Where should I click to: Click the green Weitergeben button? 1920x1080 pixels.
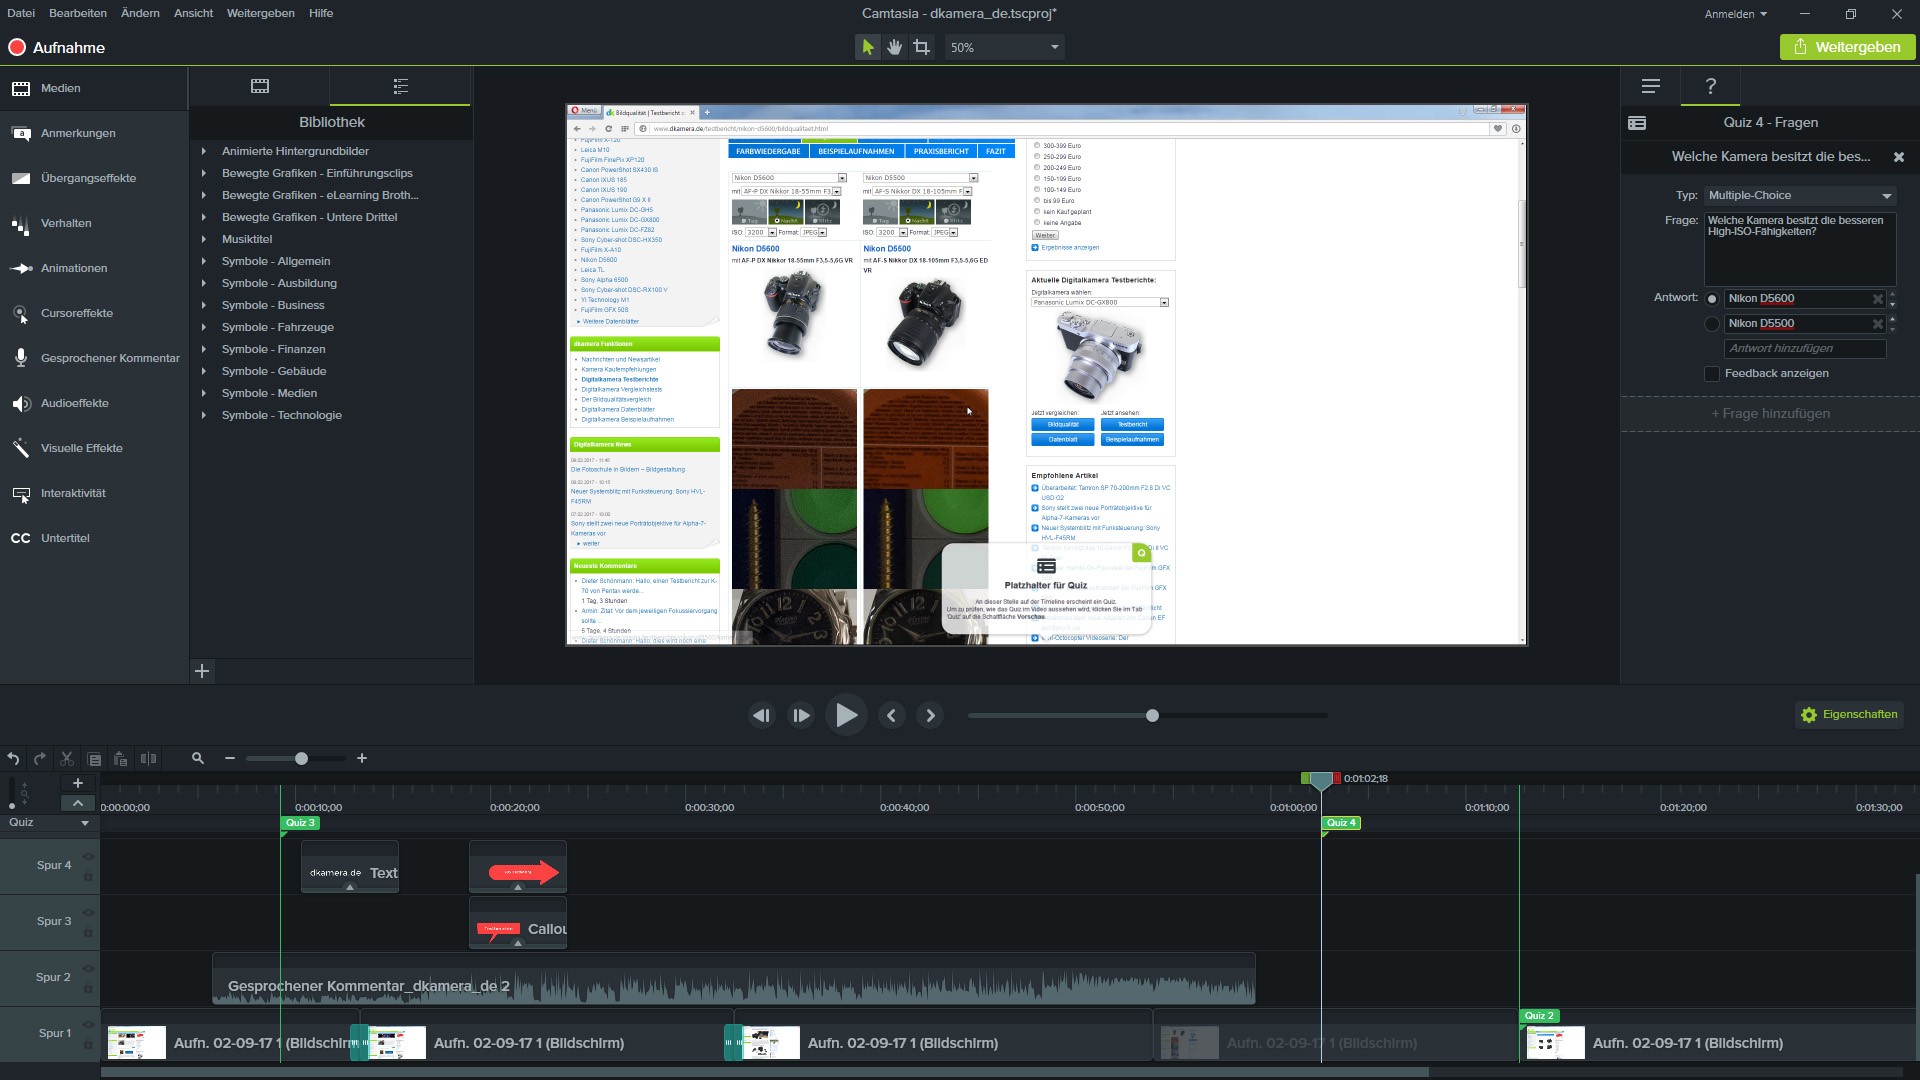coord(1847,47)
